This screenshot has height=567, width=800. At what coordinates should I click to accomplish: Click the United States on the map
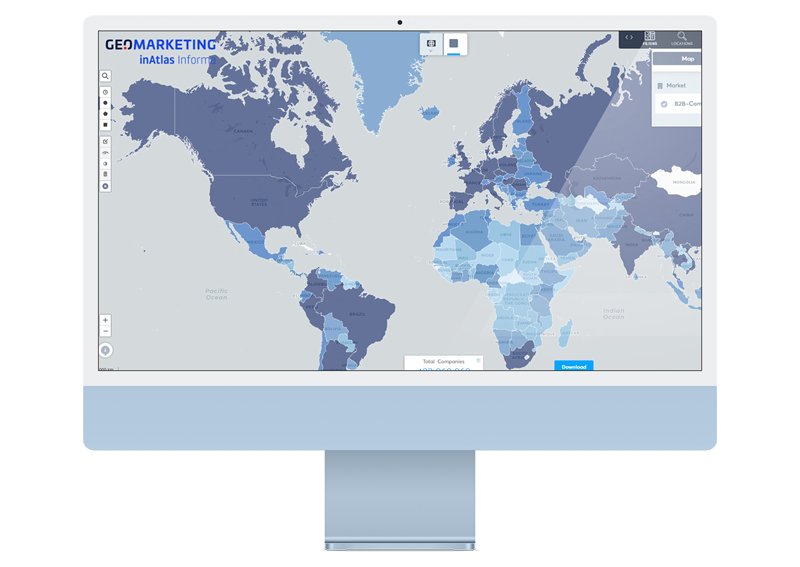259,202
